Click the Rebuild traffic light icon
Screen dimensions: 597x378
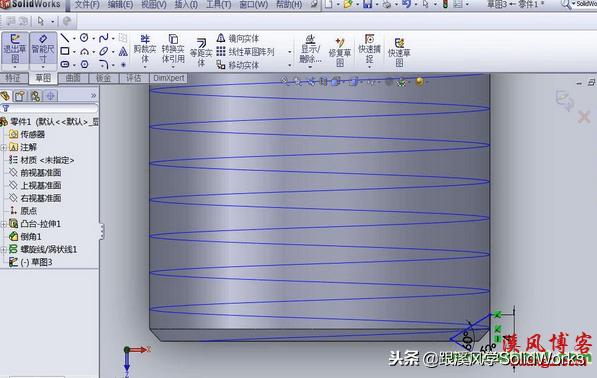(x=445, y=4)
